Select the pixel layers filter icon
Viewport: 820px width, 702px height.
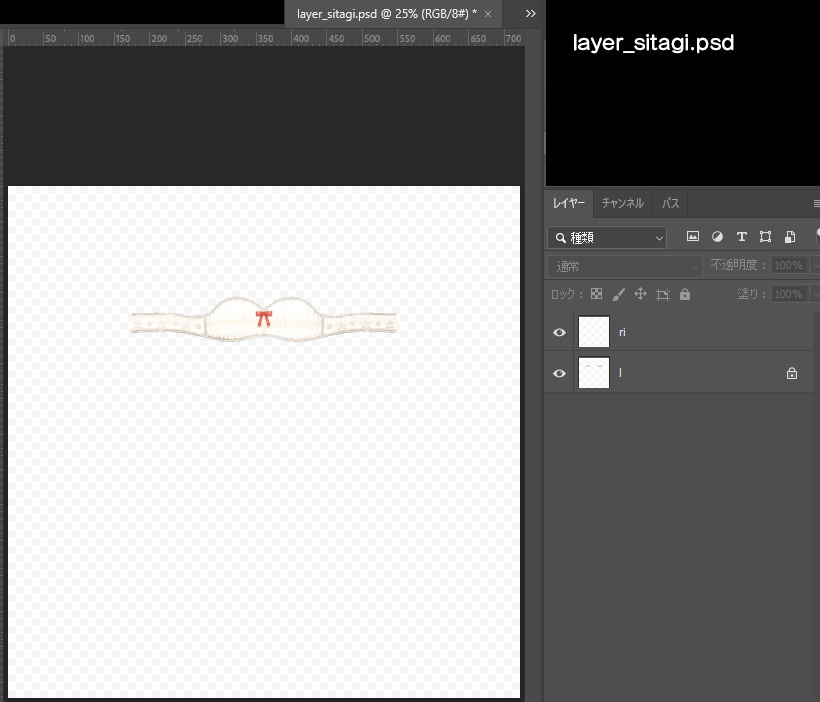click(693, 237)
